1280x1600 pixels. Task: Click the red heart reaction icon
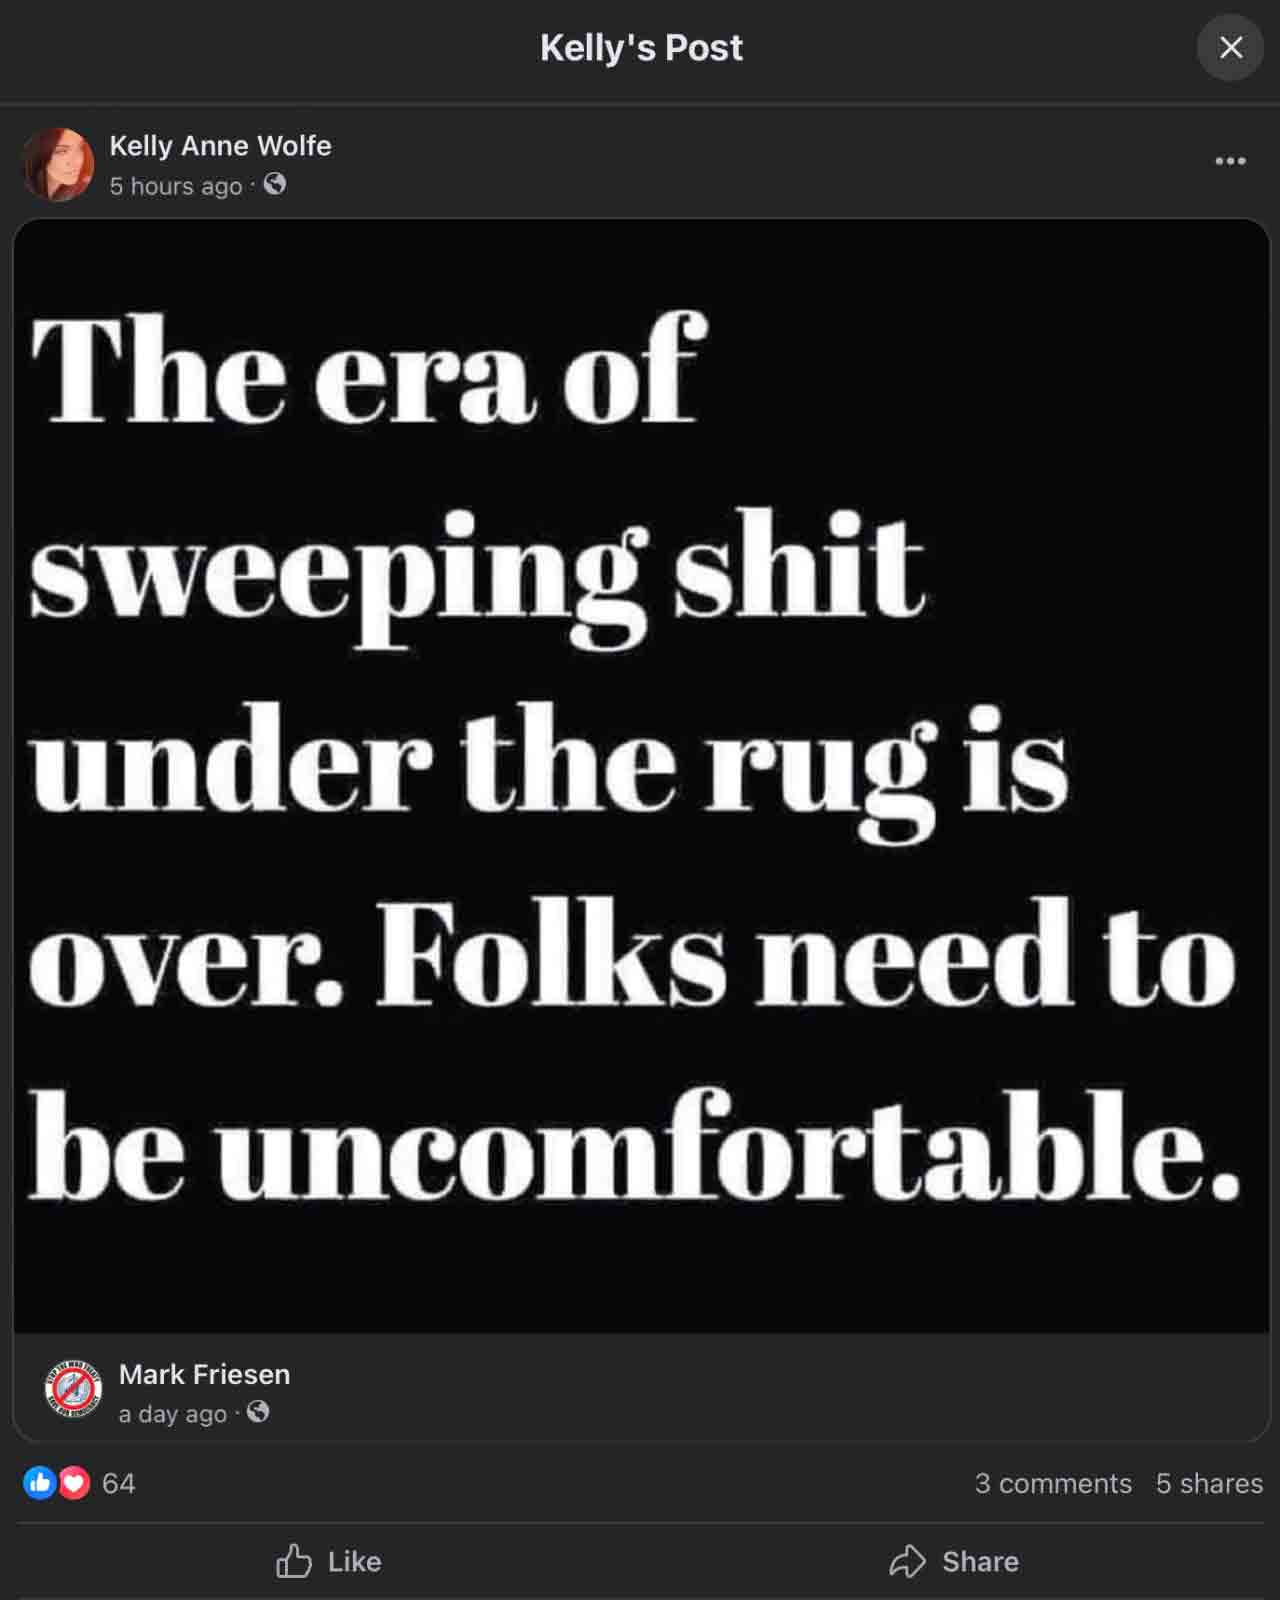pos(74,1483)
